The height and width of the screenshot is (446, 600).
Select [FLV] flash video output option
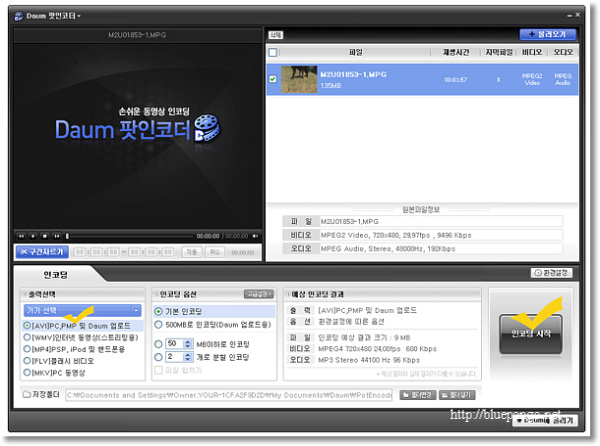tap(59, 361)
